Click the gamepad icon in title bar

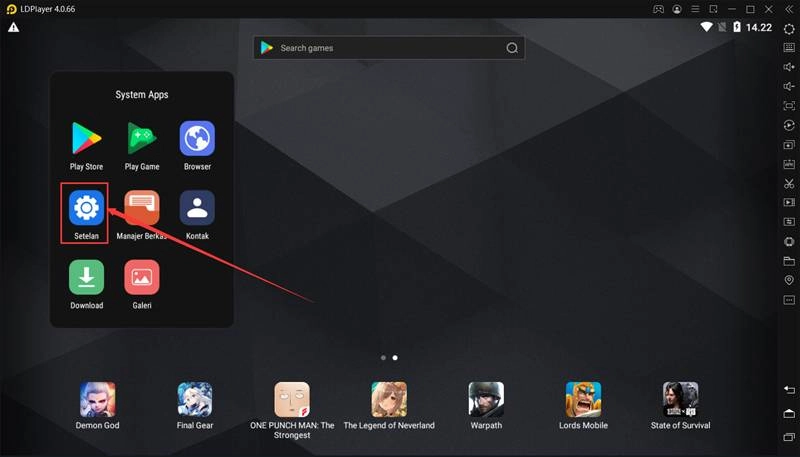[659, 9]
